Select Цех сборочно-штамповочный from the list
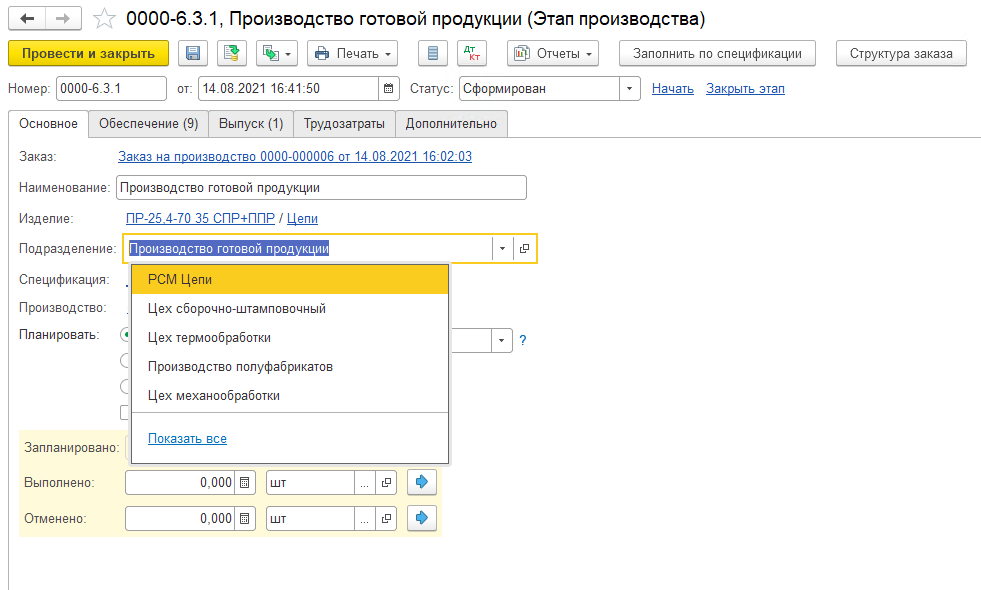The image size is (981, 590). 290,308
